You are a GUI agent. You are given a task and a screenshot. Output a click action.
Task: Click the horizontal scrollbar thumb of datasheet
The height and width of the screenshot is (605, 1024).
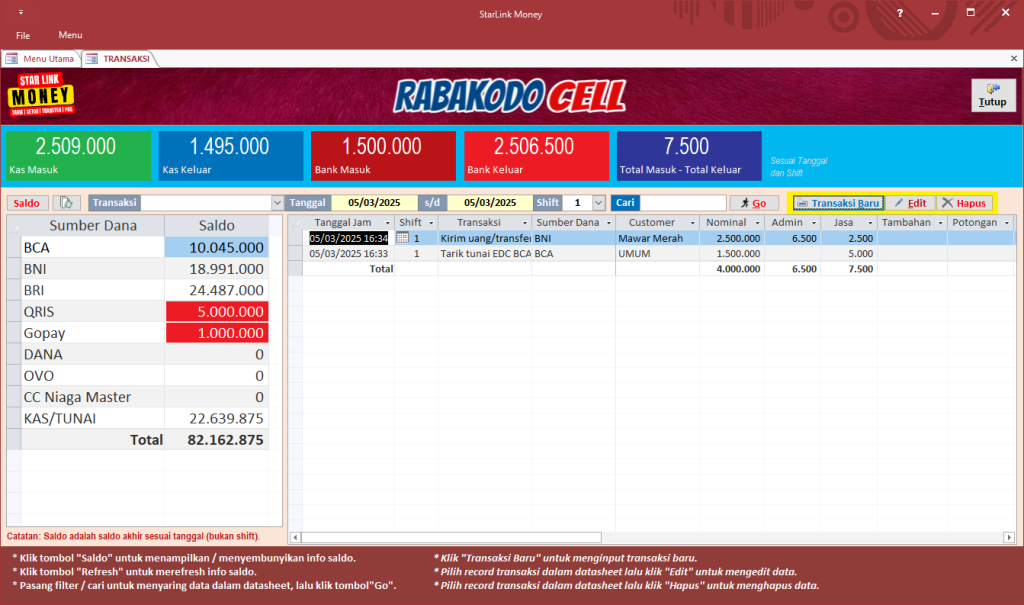coord(451,537)
